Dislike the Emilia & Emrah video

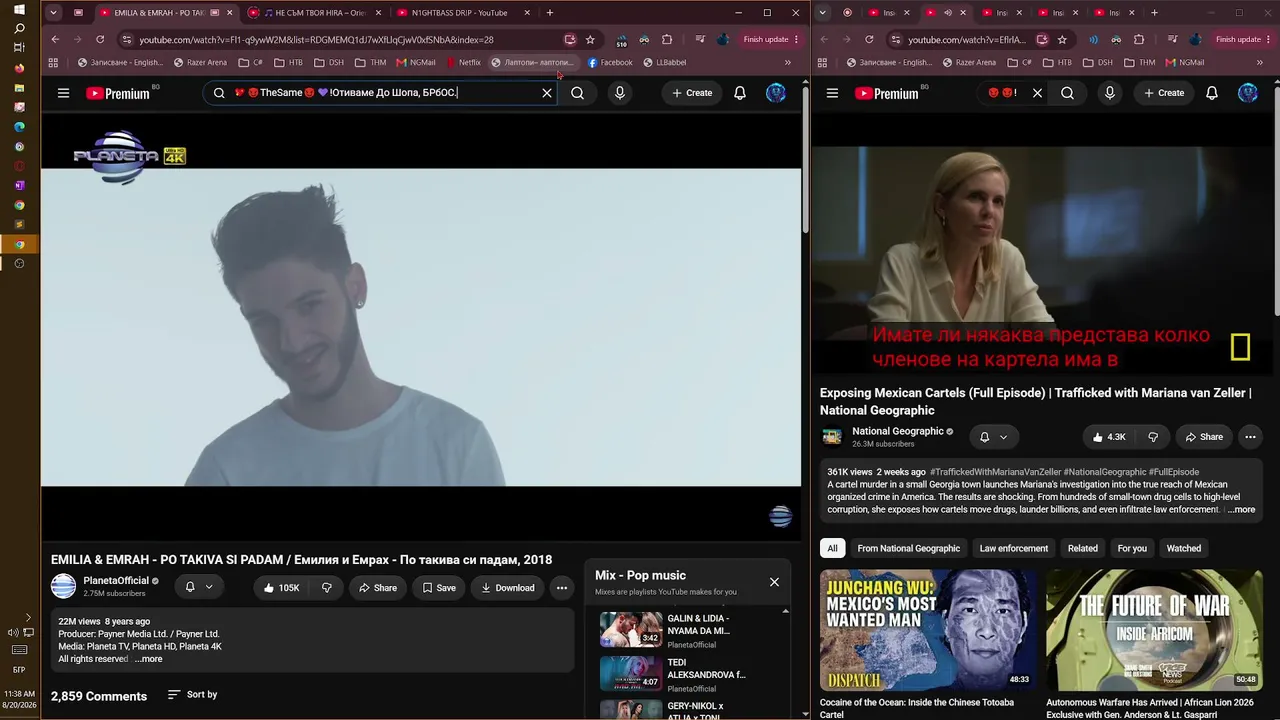pos(326,588)
